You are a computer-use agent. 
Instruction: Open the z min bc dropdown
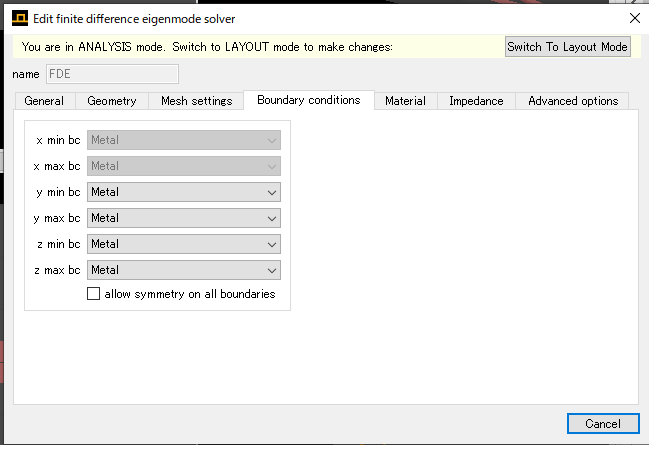coord(183,244)
